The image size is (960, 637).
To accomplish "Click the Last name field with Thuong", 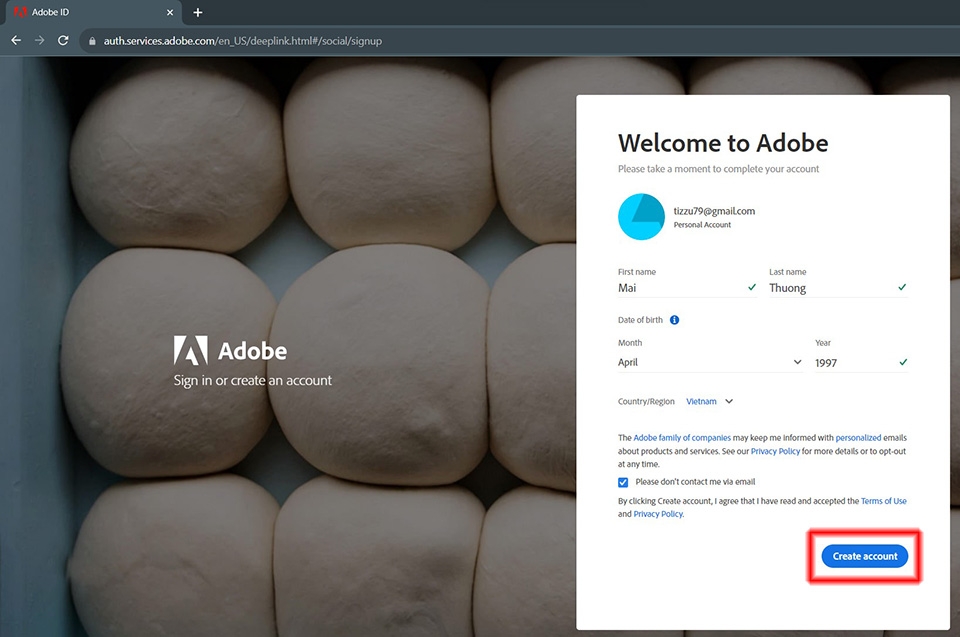I will click(x=838, y=288).
